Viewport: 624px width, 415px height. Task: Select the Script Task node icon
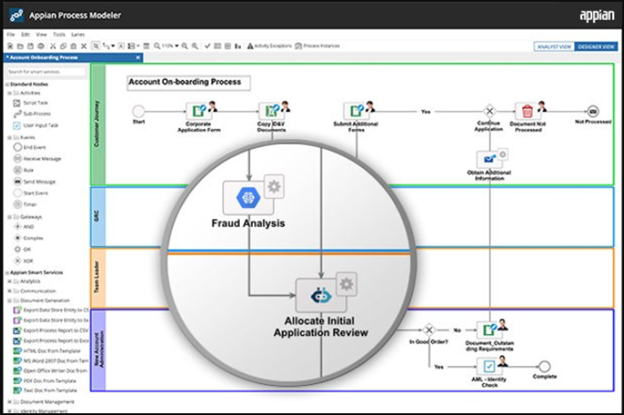point(17,103)
